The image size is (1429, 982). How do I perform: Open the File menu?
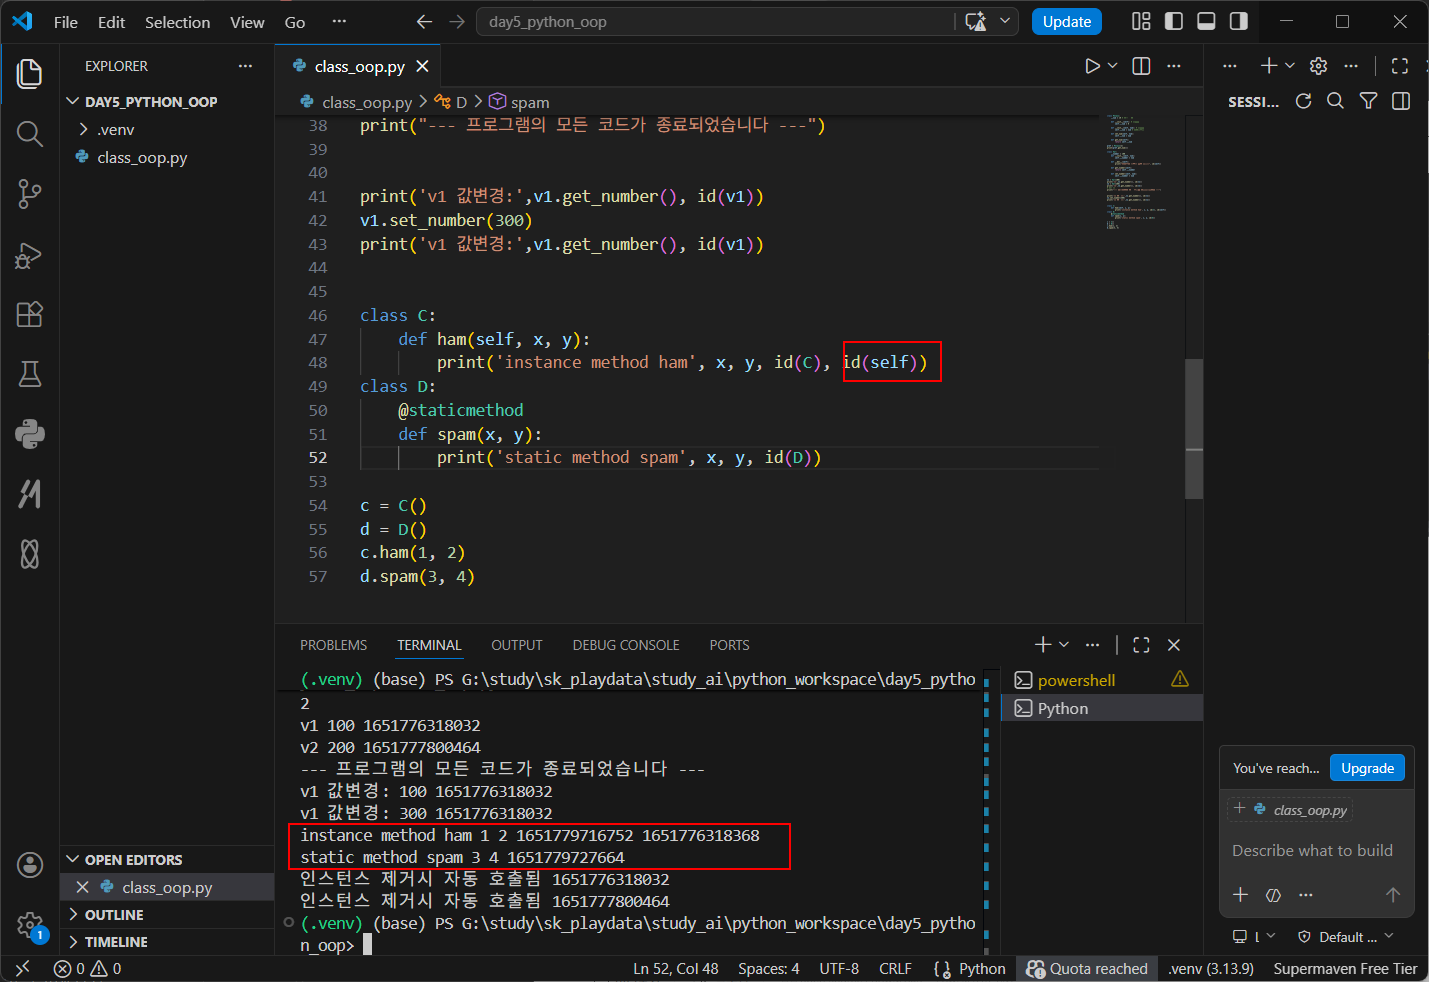pos(66,22)
